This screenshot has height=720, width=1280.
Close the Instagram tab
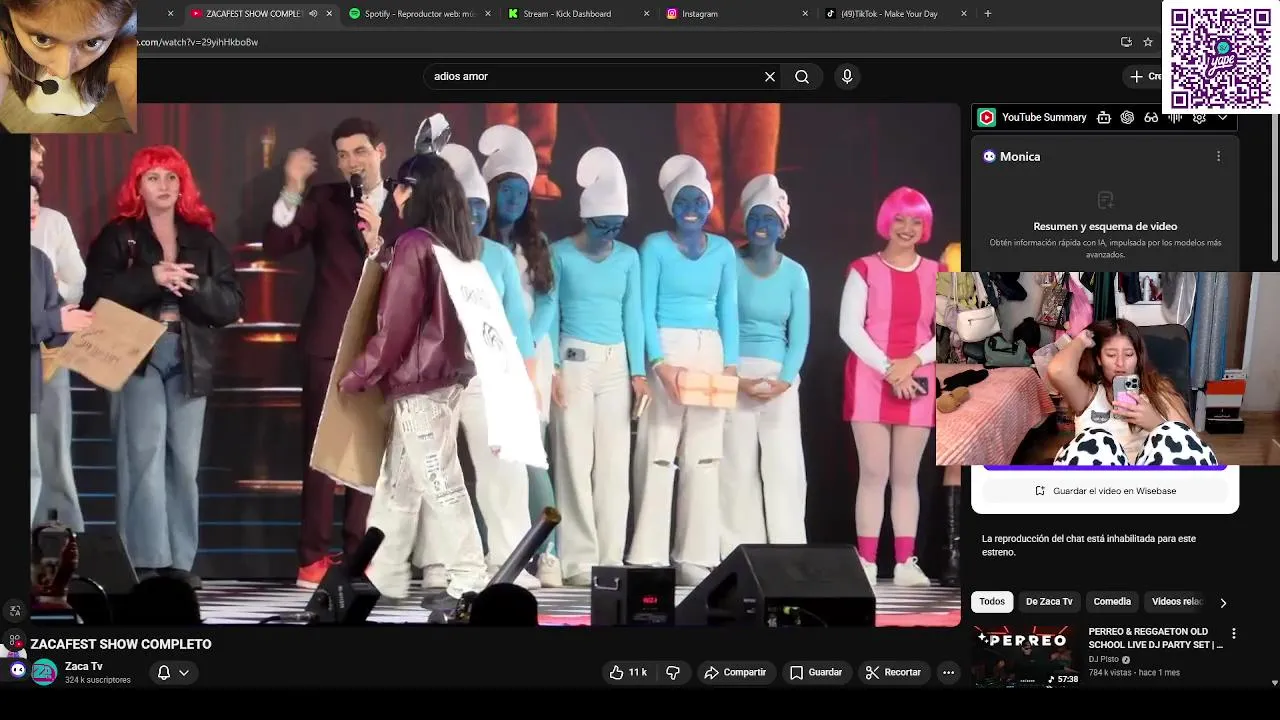(805, 14)
